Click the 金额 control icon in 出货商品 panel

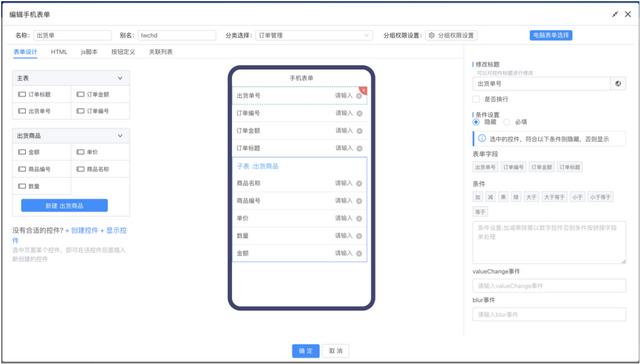pos(22,152)
